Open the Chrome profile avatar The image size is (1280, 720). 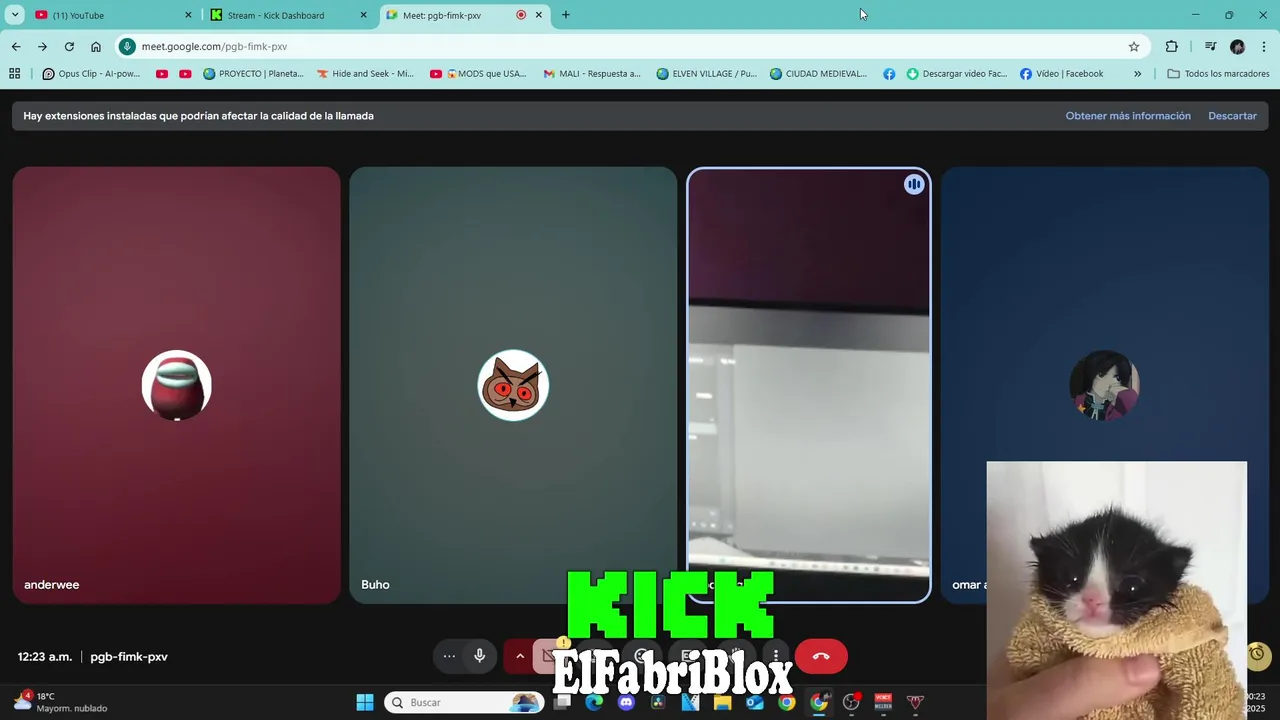click(1237, 46)
